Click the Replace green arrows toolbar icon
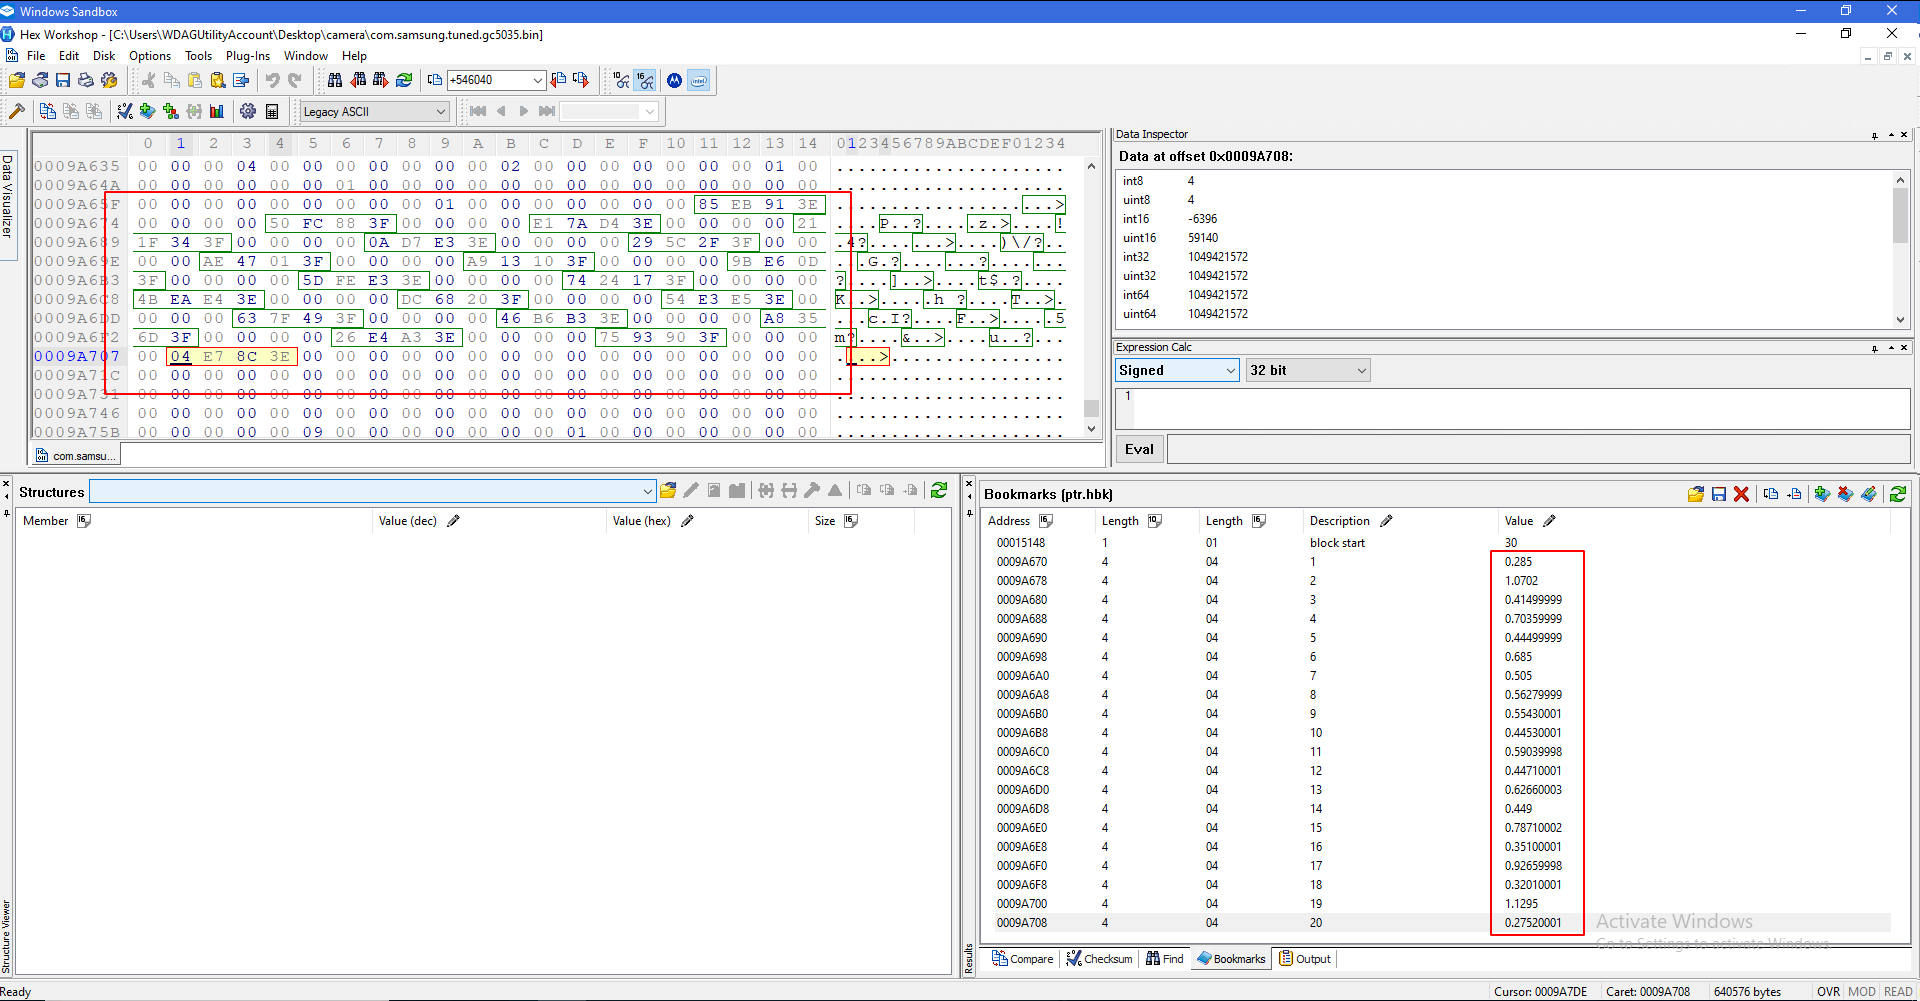This screenshot has width=1920, height=1001. pos(404,80)
